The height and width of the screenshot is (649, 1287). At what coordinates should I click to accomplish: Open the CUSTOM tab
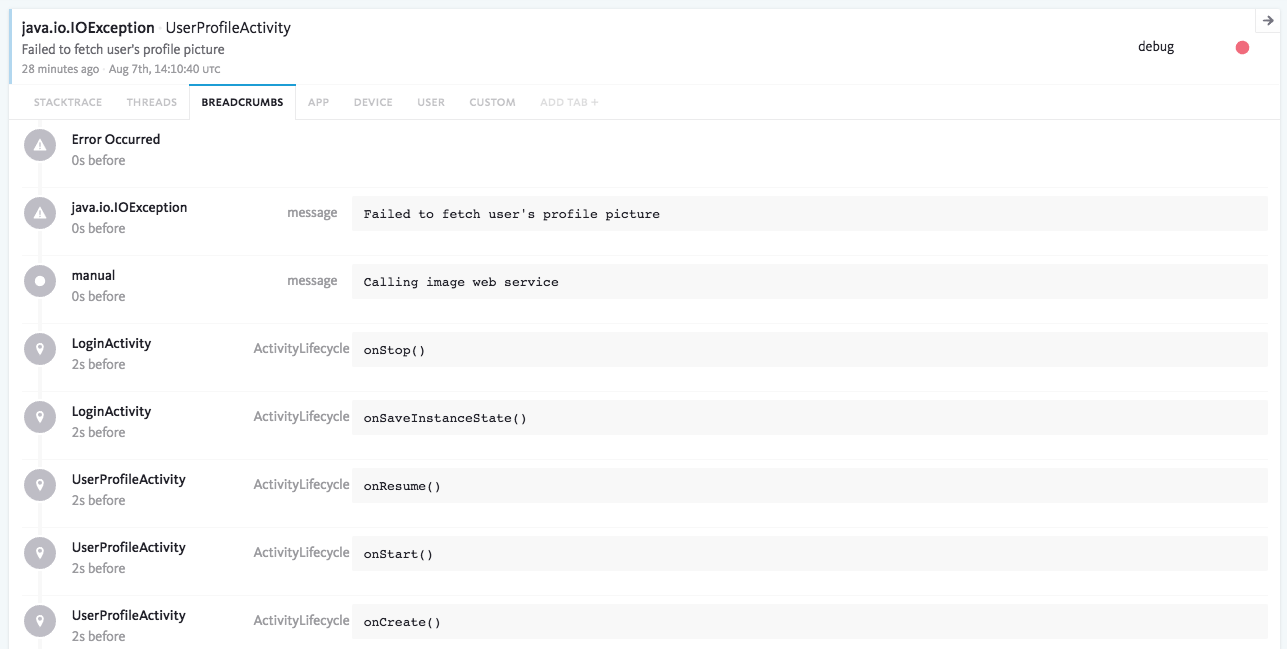pos(492,101)
